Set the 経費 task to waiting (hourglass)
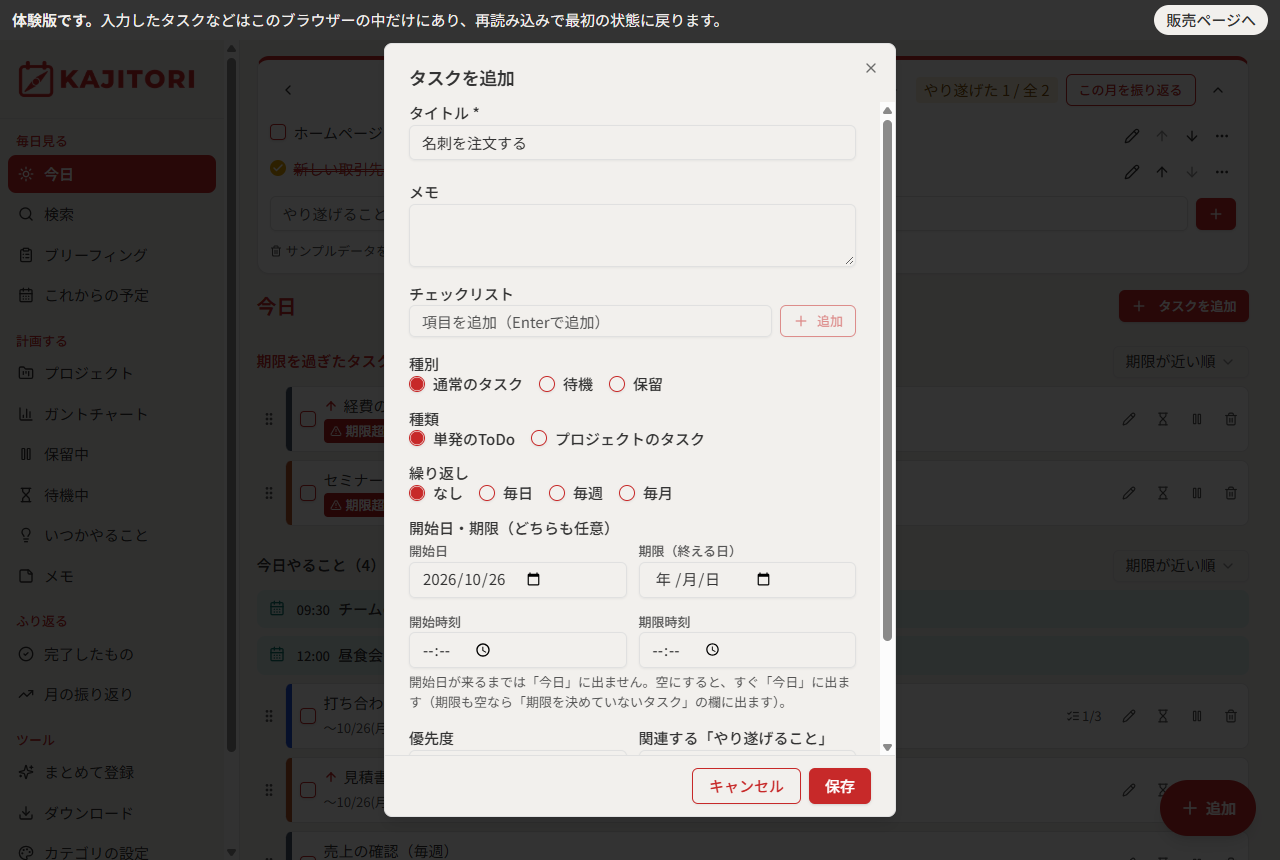This screenshot has width=1280, height=860. [x=1163, y=420]
